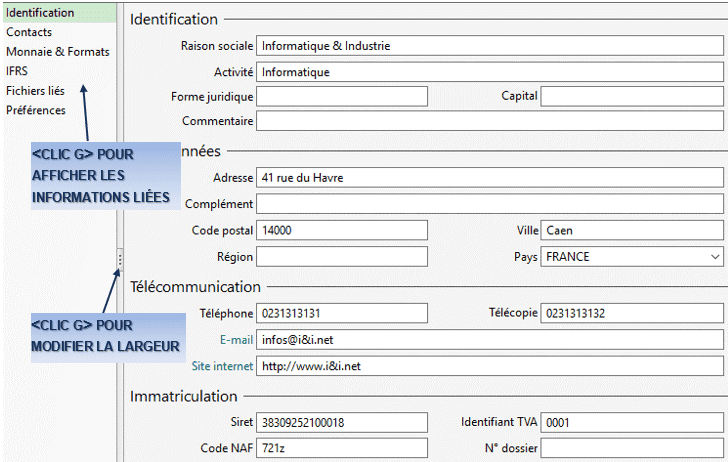728x462 pixels.
Task: Click the Raison sociale field
Action: coord(490,46)
